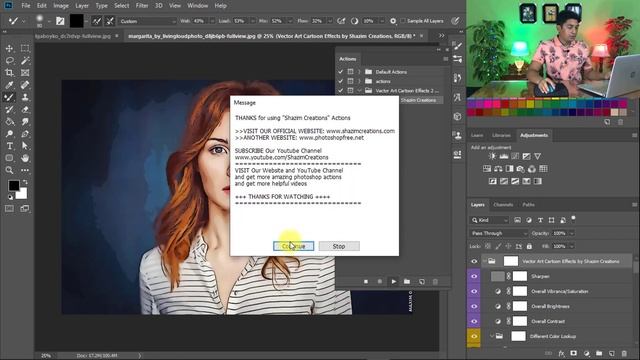The width and height of the screenshot is (640, 360).
Task: Open the Custom mode dropdown in options bar
Action: [147, 21]
